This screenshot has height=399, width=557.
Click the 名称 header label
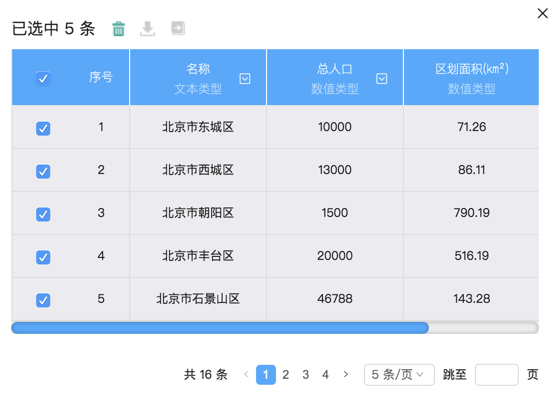point(198,69)
